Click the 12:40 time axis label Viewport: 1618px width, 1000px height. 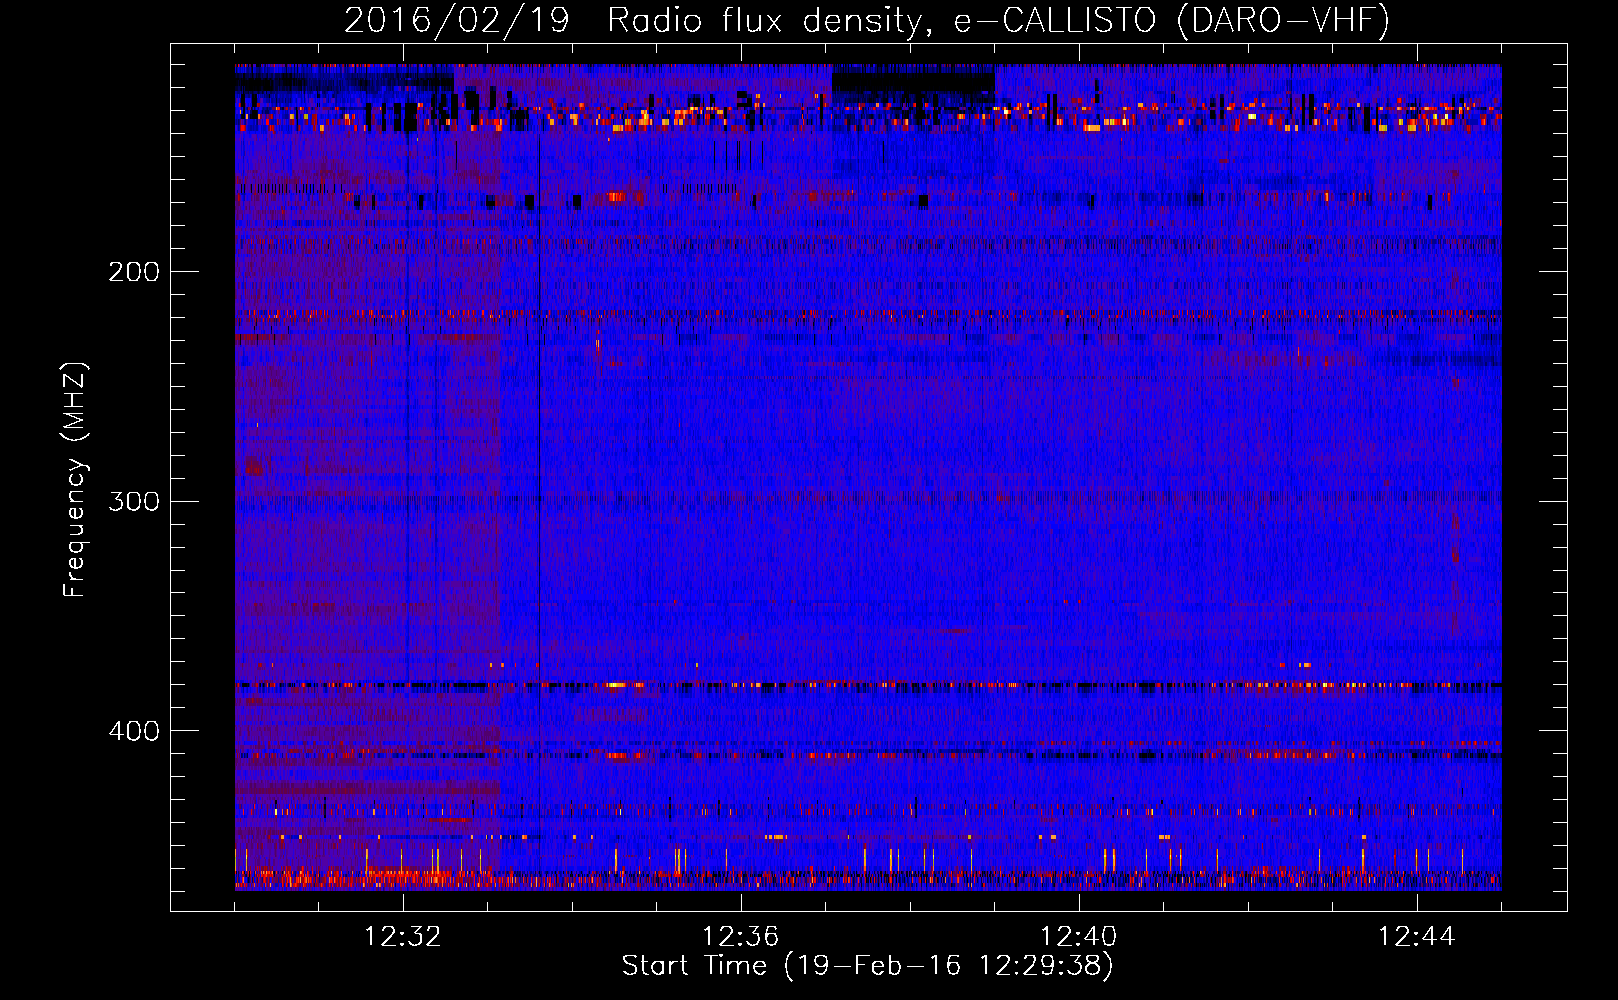[1078, 937]
